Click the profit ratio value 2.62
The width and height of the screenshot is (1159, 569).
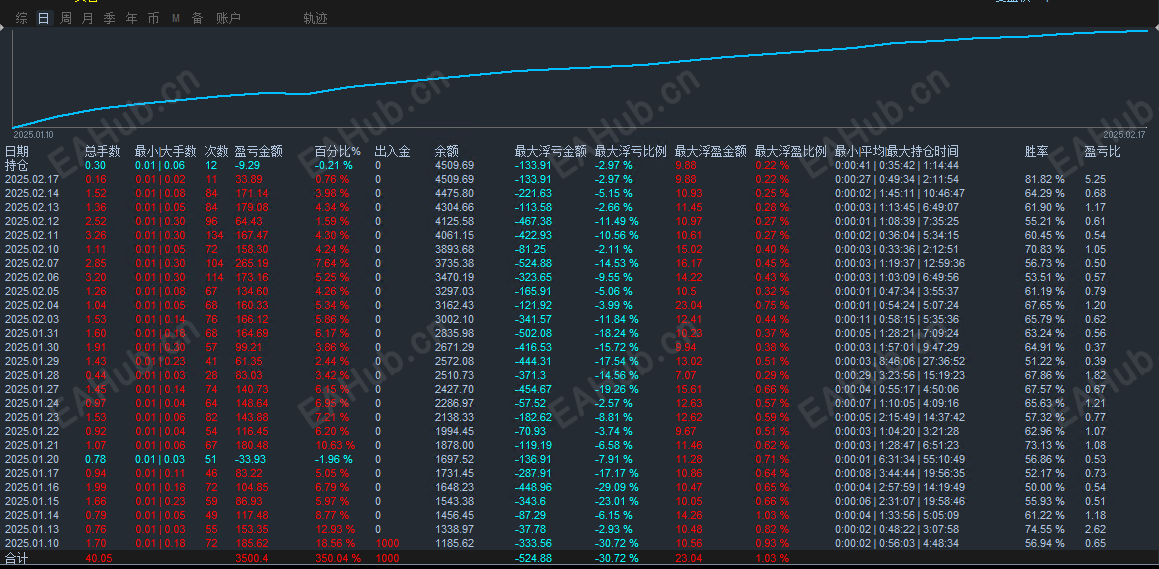(x=1095, y=529)
